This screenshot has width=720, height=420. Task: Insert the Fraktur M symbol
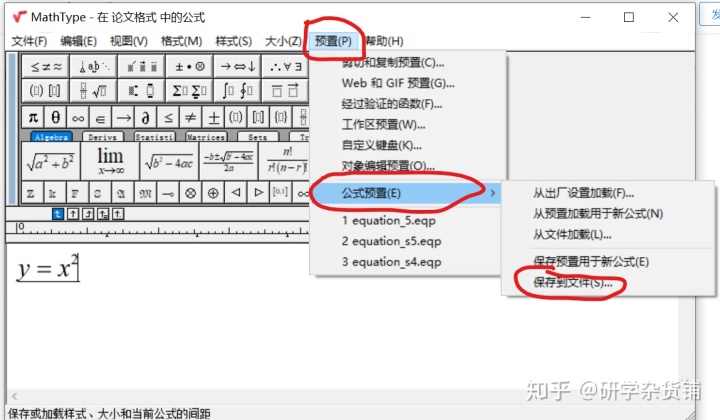coord(145,193)
